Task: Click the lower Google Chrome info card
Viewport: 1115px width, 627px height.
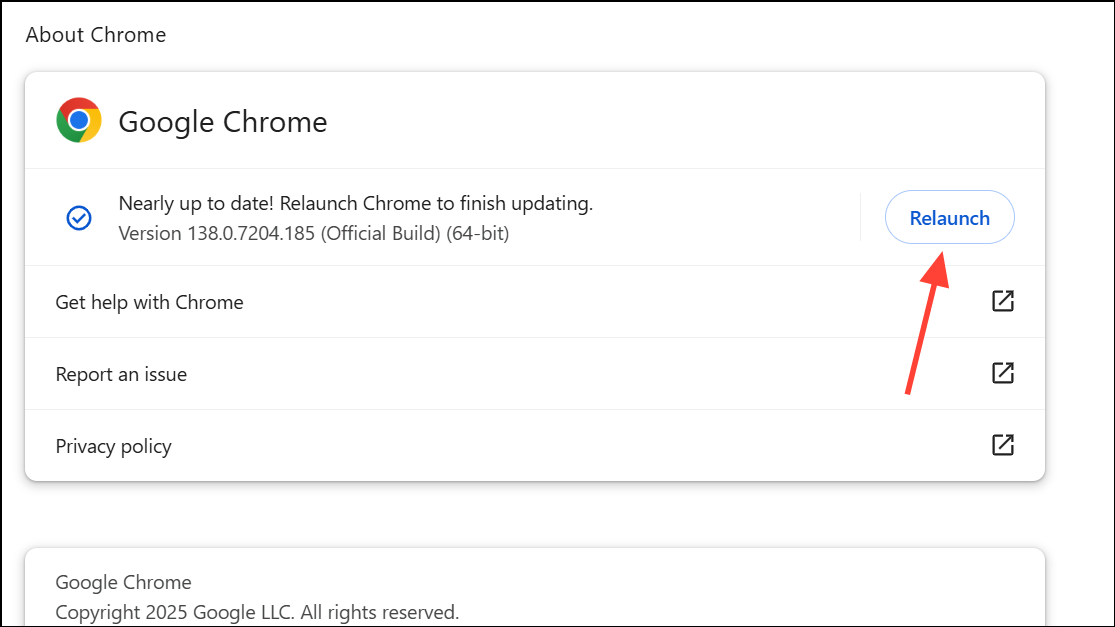Action: coord(535,590)
